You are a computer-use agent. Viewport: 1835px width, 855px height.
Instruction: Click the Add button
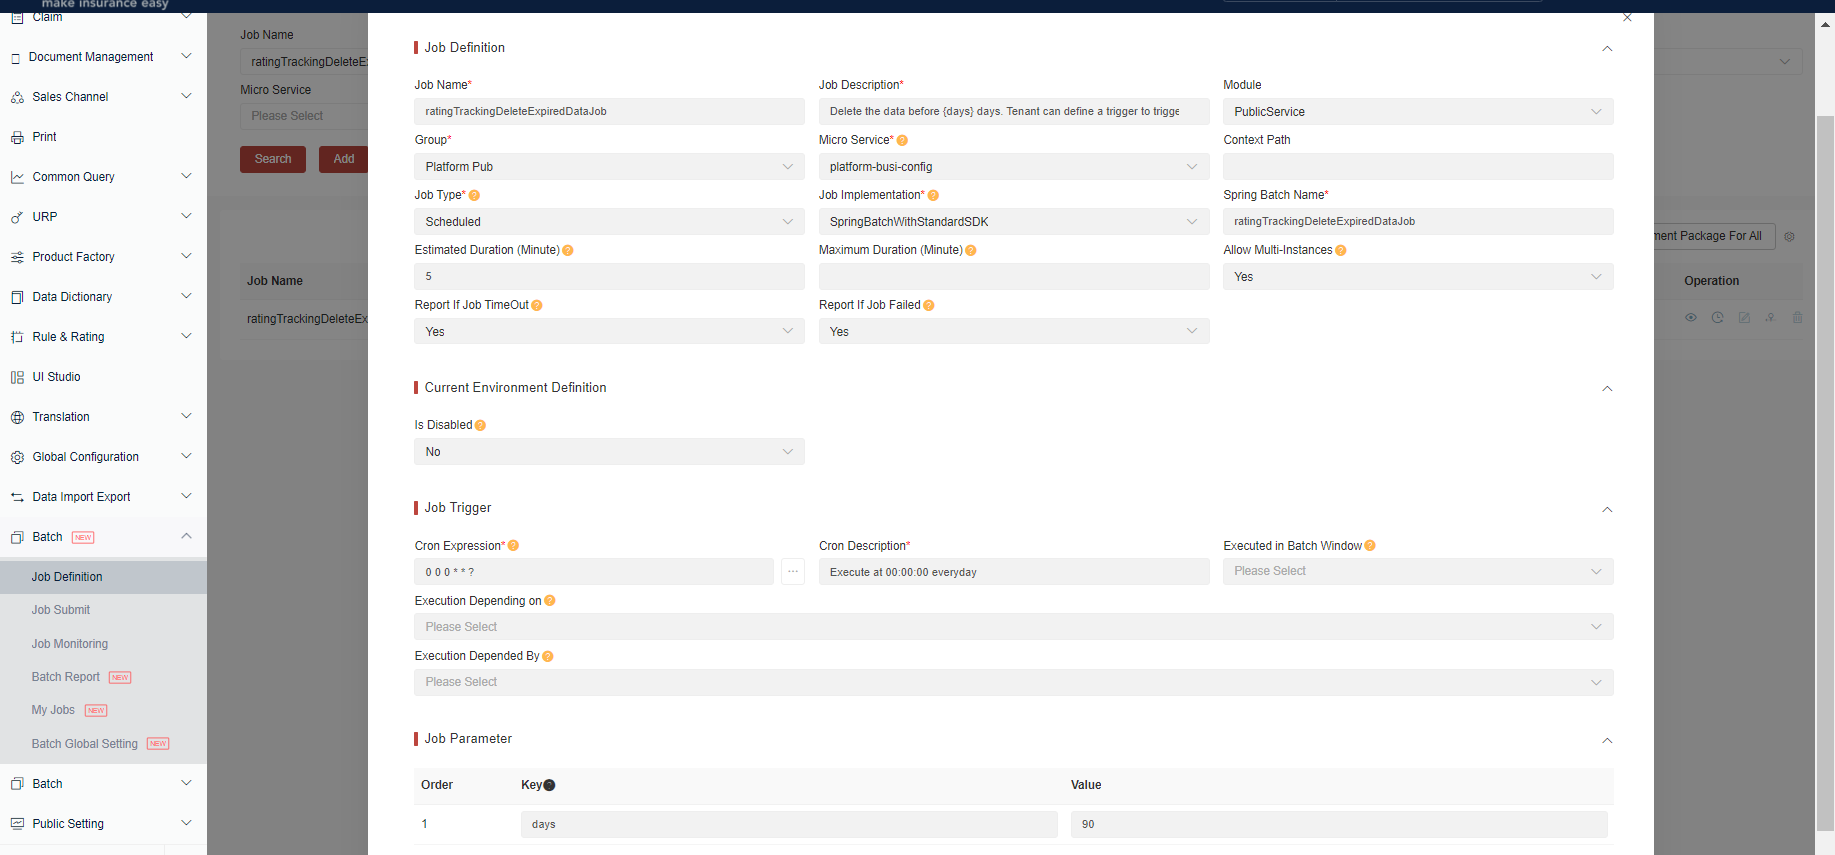[x=344, y=159]
